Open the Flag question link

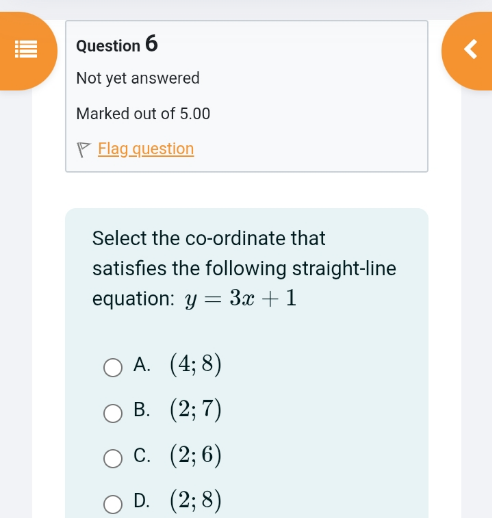[x=146, y=149]
